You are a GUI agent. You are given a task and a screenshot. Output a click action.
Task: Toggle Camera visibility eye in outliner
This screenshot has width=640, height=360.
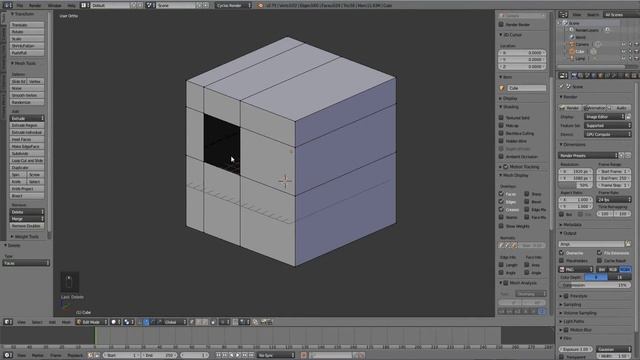coord(623,44)
